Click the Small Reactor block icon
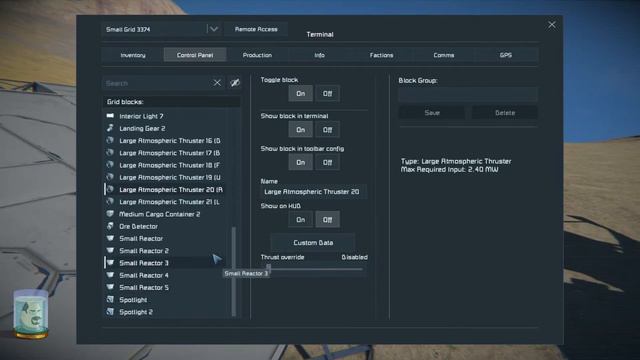This screenshot has width=640, height=360. [x=110, y=238]
